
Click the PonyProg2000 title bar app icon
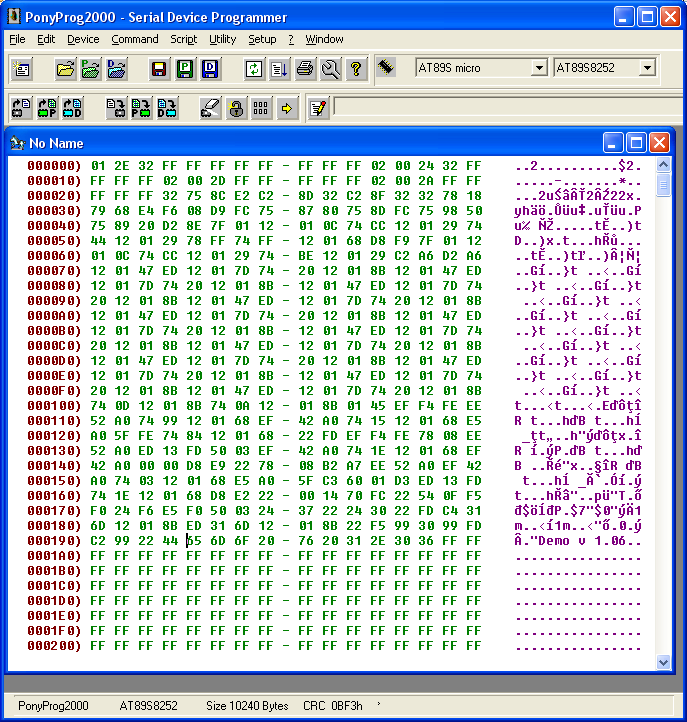[14, 17]
